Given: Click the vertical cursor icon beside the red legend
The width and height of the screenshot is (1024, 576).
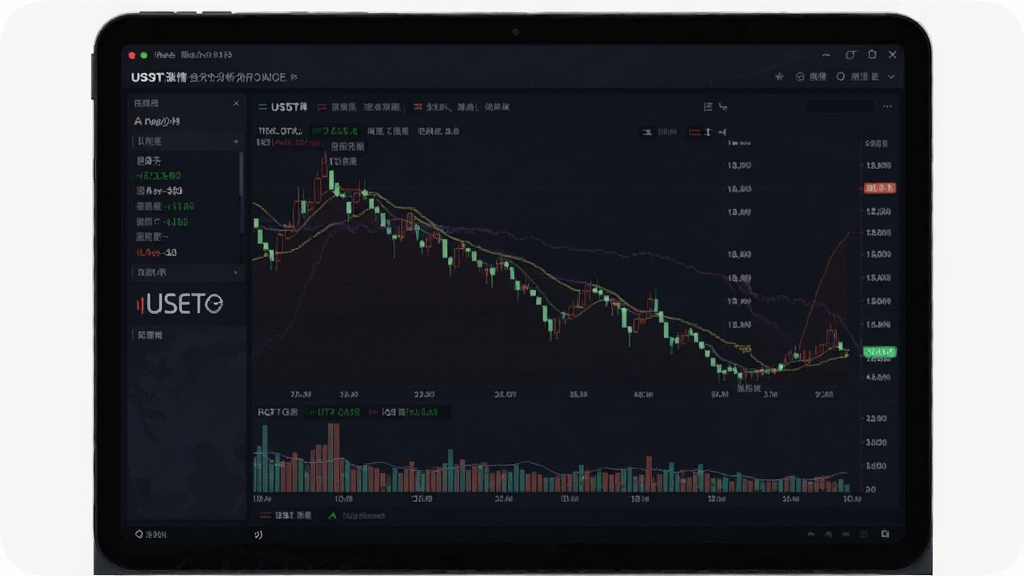Looking at the screenshot, I should (708, 132).
